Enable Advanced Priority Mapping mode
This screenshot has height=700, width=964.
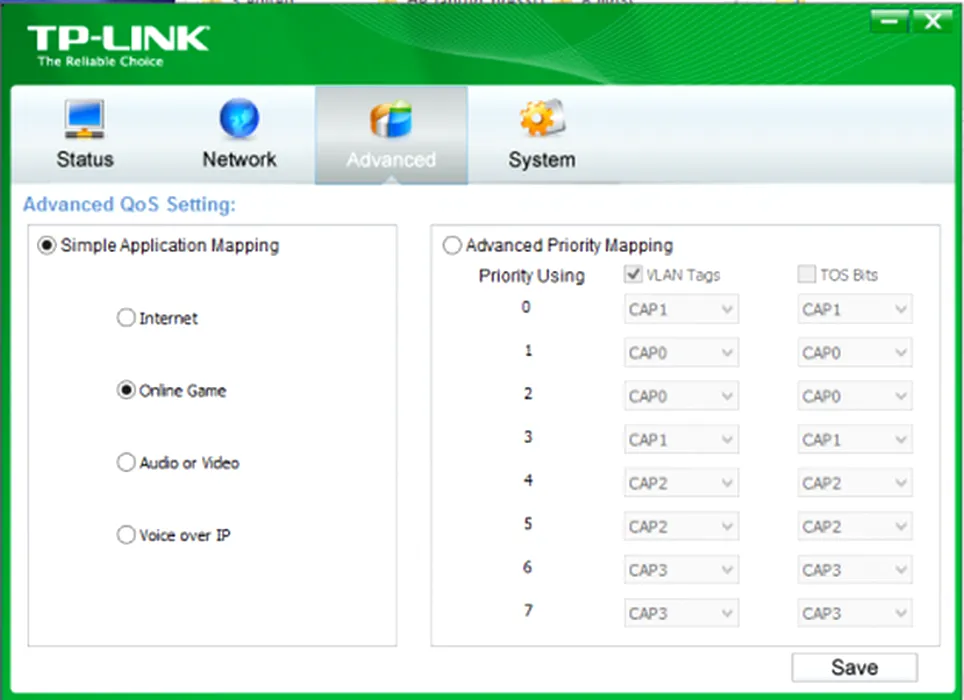pos(453,245)
